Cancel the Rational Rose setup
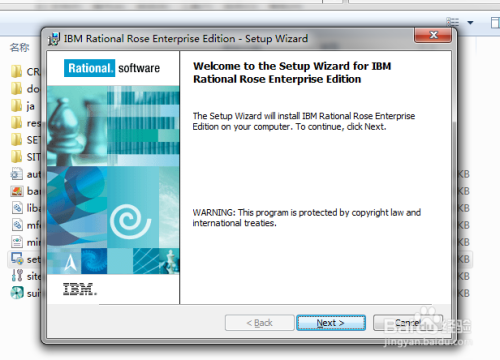Image resolution: width=500 pixels, height=360 pixels. pyautogui.click(x=408, y=323)
